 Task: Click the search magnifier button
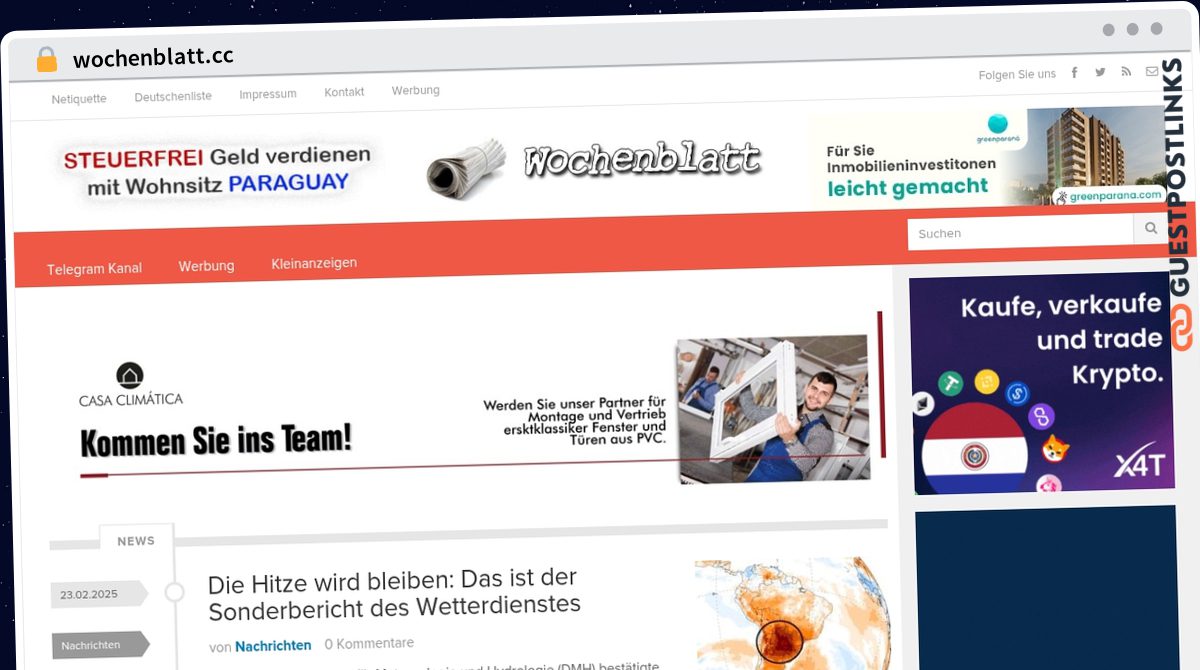(x=1151, y=229)
